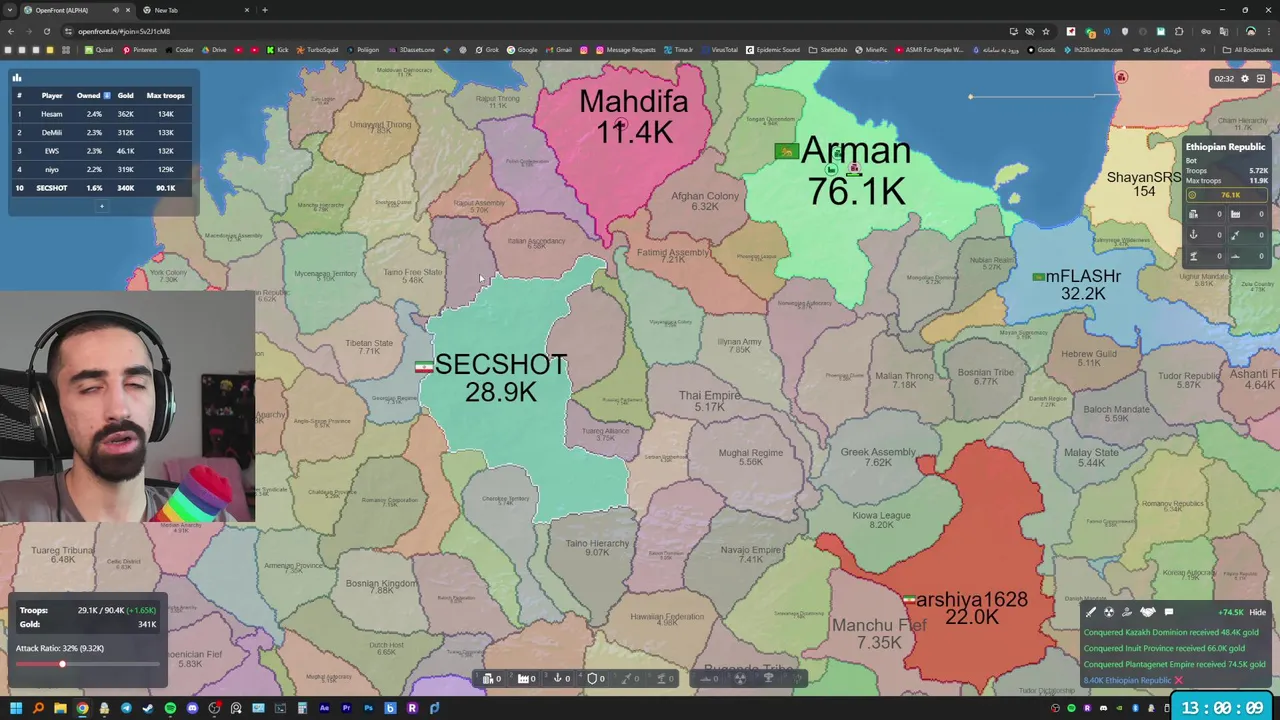Bookmark this page with the star

coord(1046,31)
